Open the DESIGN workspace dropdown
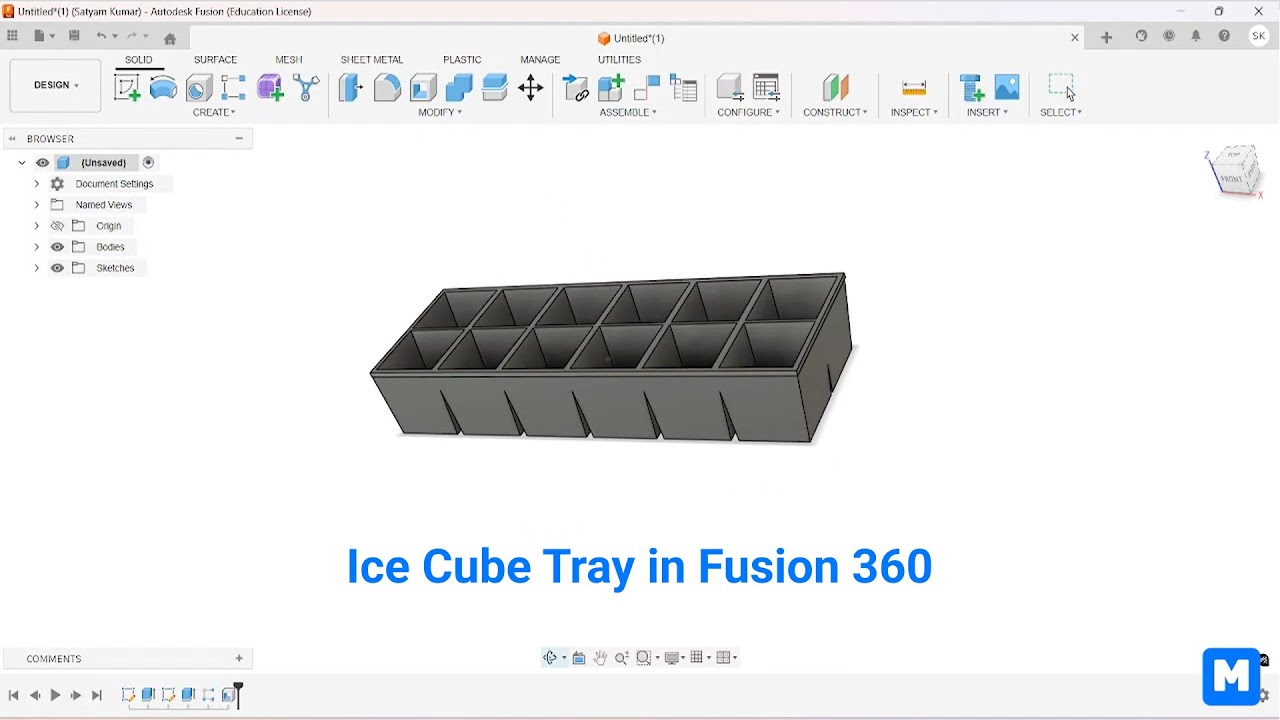The image size is (1280, 720). (x=55, y=85)
